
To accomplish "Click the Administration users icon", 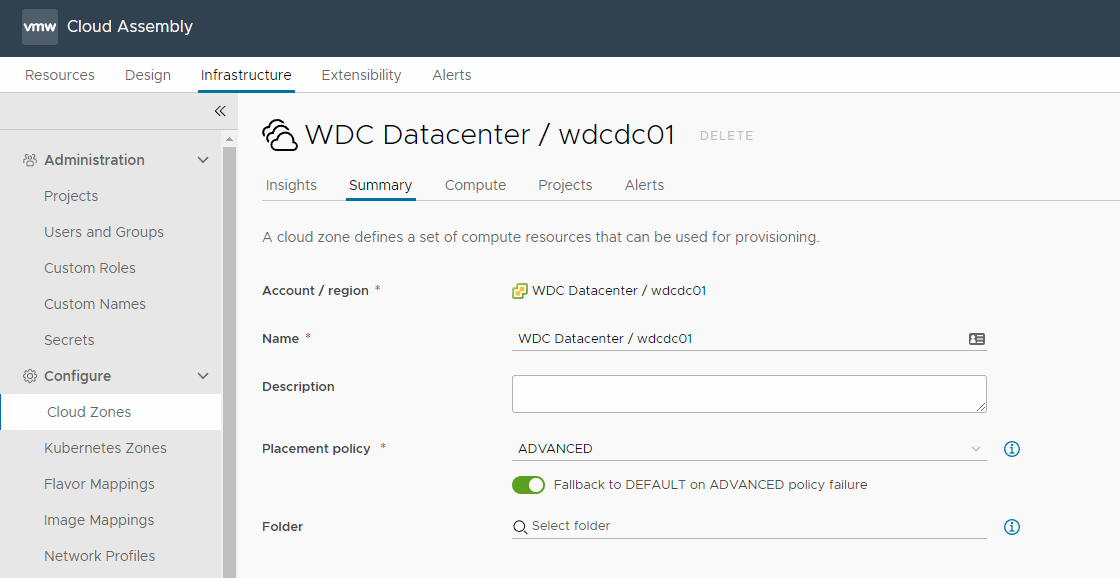I will tap(30, 160).
